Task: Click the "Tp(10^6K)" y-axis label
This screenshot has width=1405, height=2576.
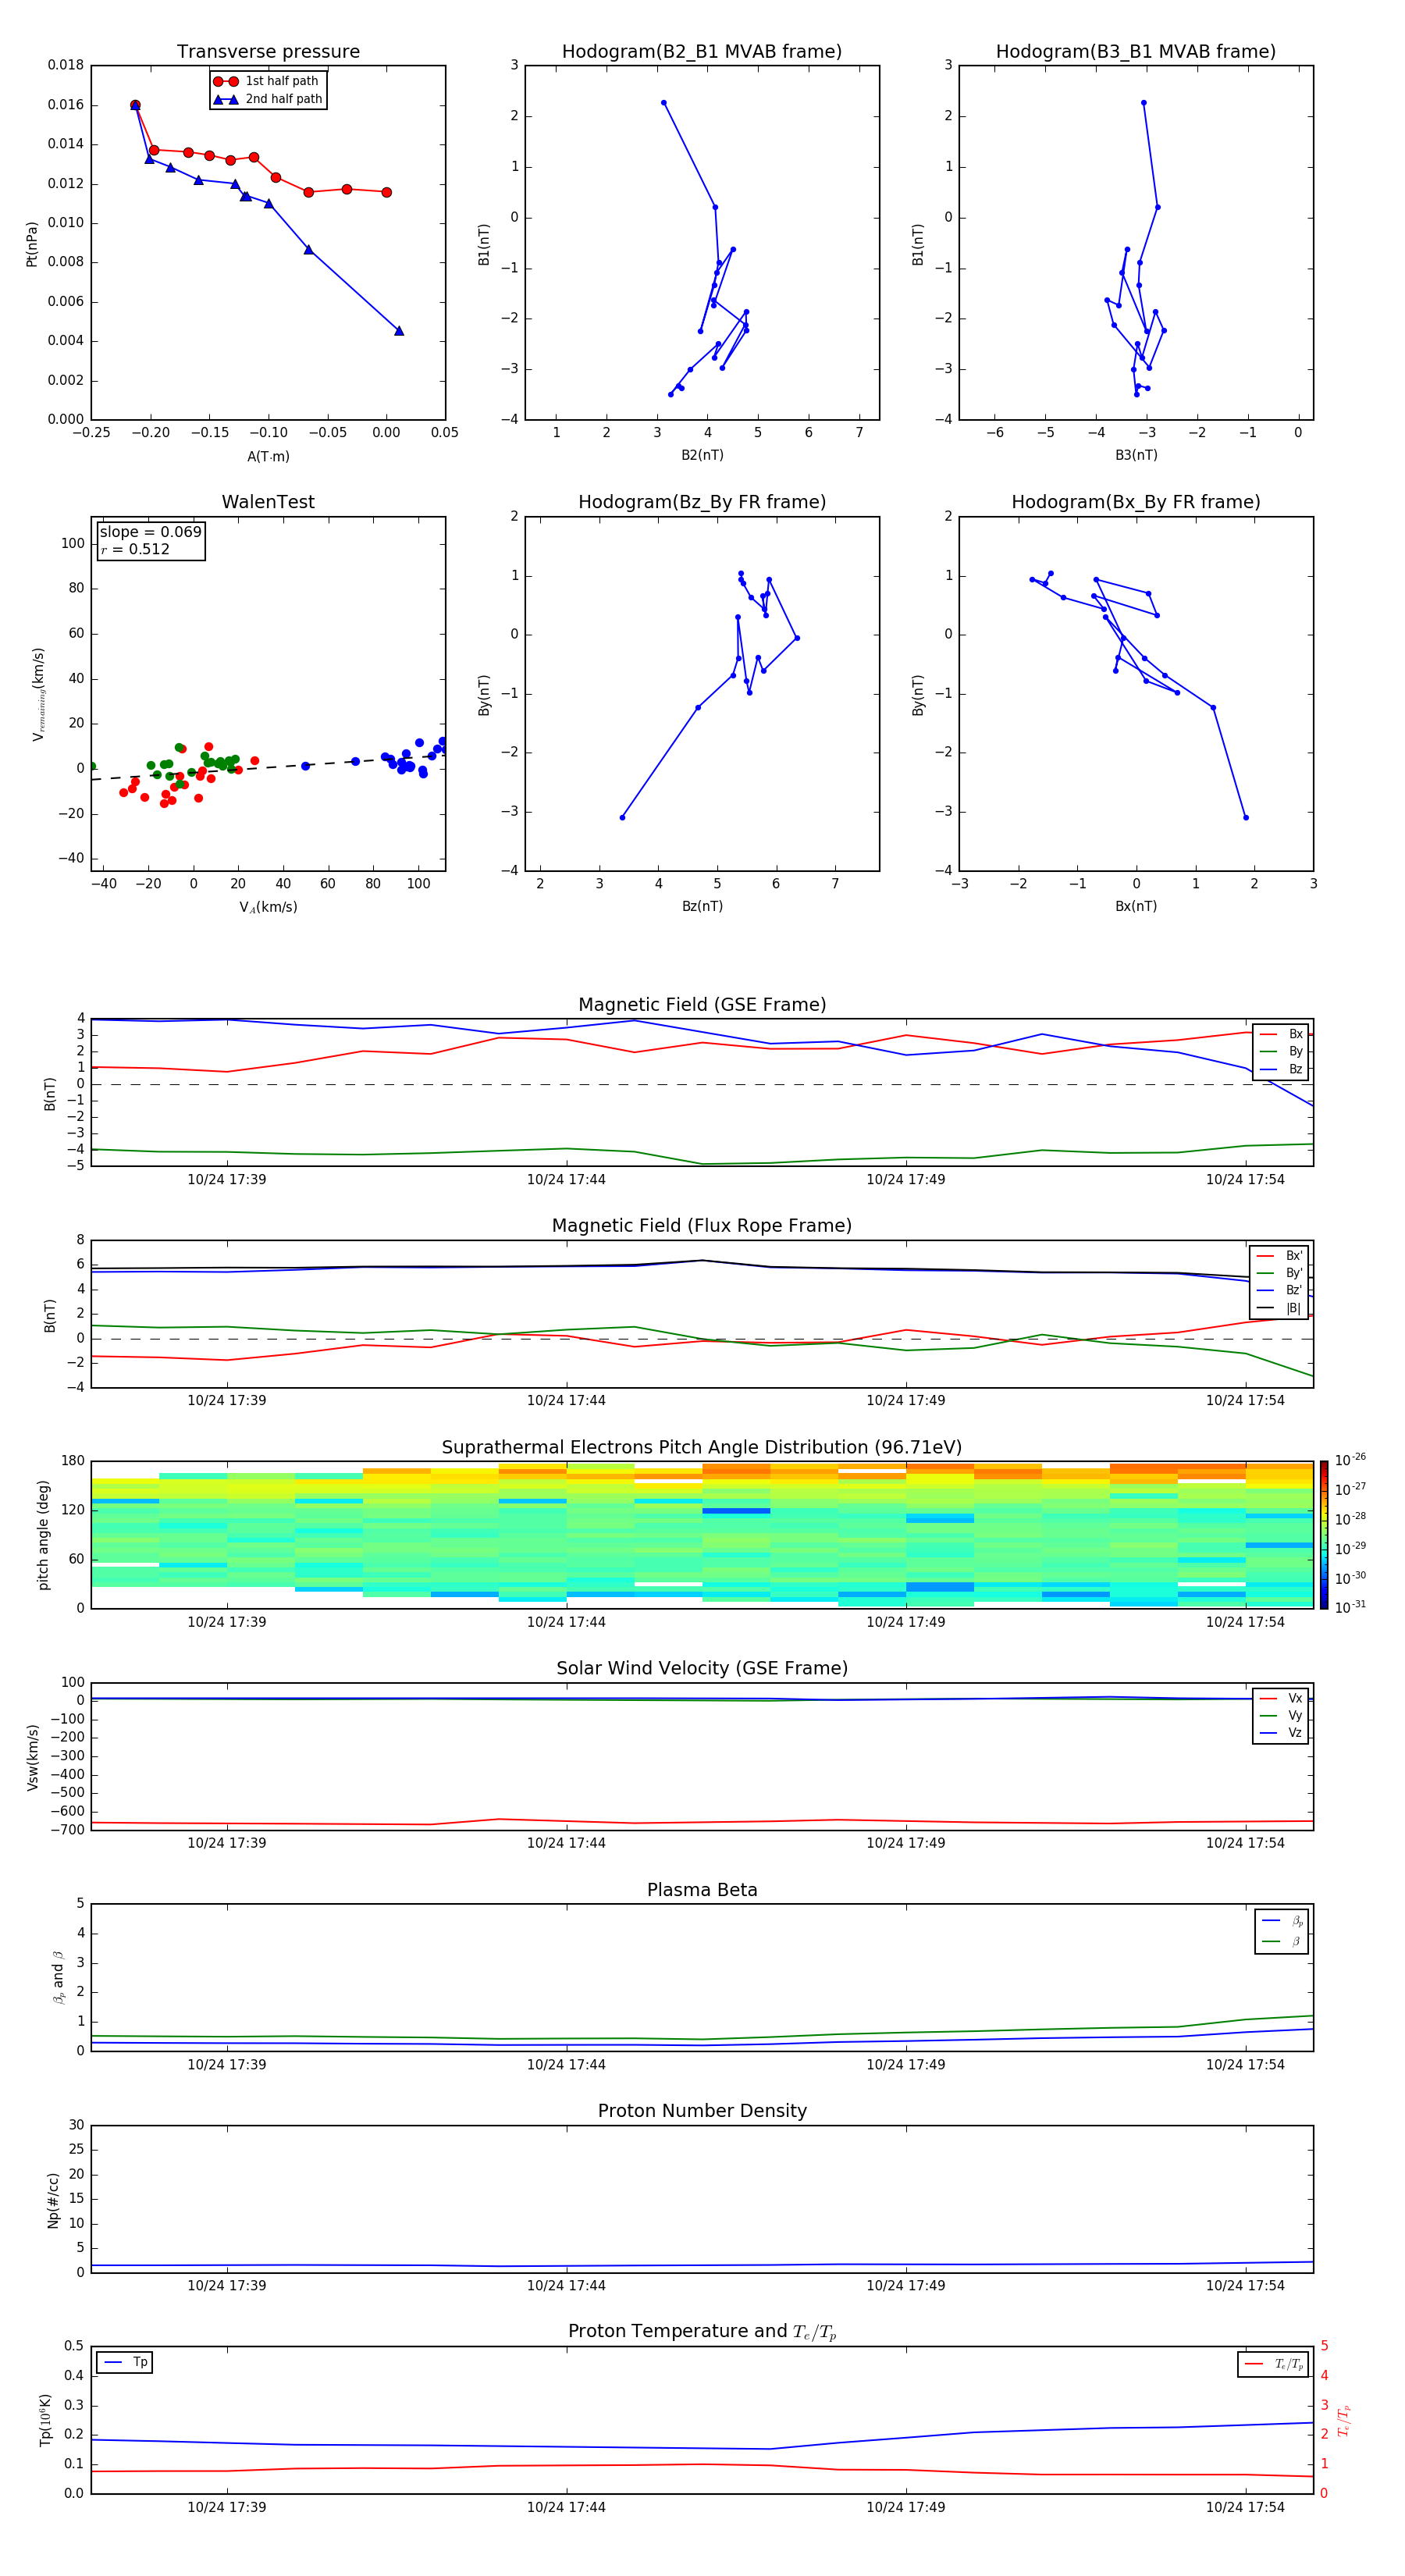Action: pyautogui.click(x=45, y=2420)
